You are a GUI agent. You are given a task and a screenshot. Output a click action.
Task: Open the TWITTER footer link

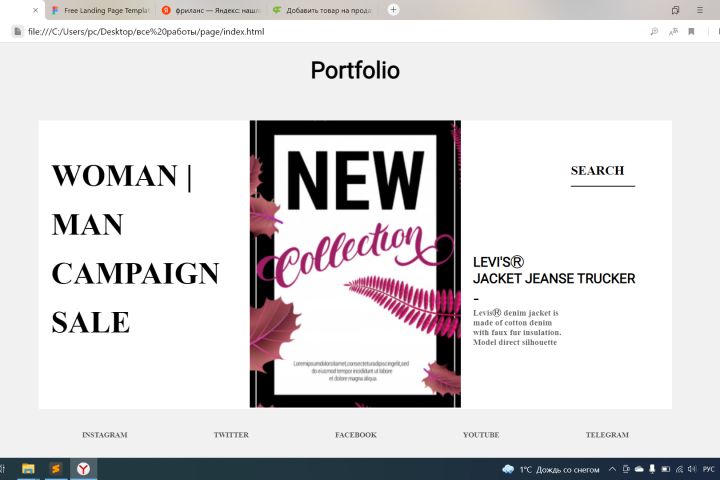(231, 435)
